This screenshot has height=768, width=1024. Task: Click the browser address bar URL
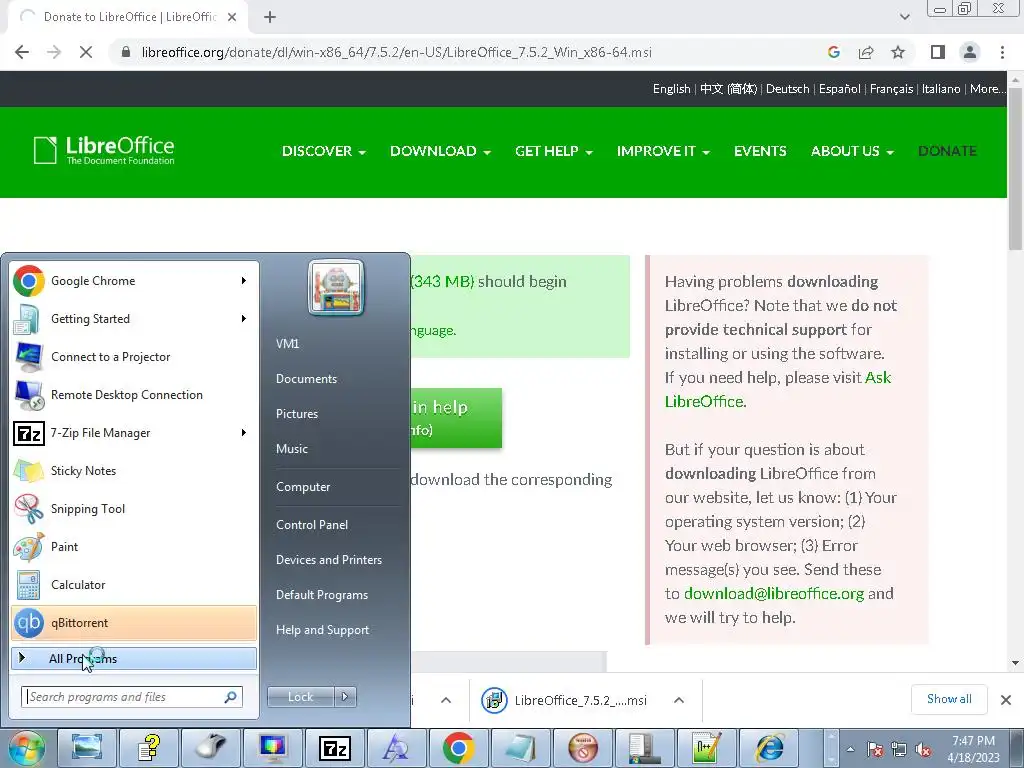coord(396,52)
